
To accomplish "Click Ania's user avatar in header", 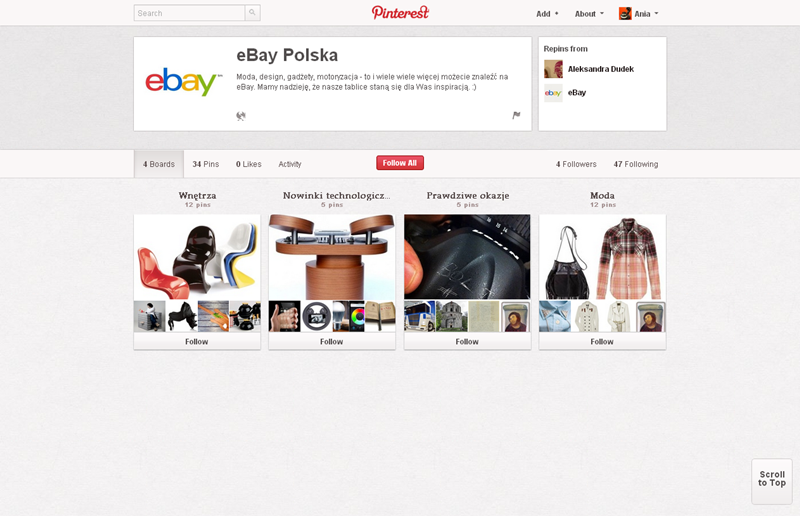I will [625, 14].
